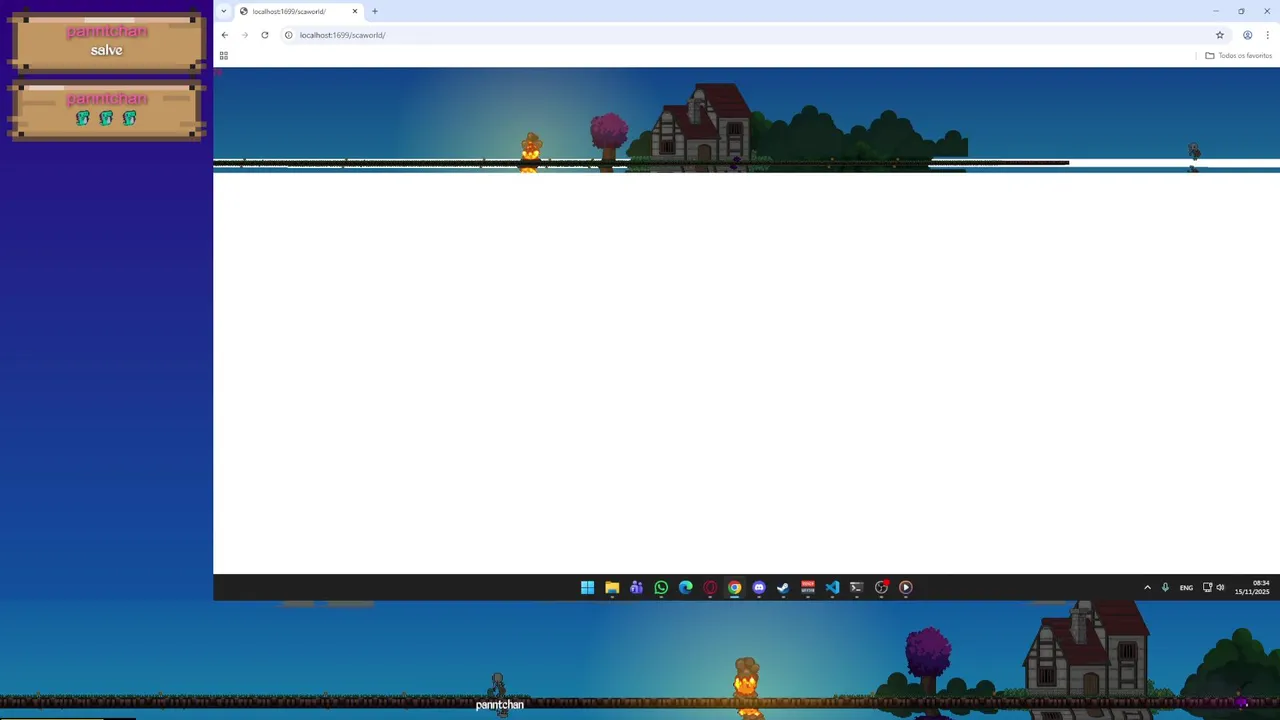Open the Todos os favoritos folder
Viewport: 1280px width, 720px height.
click(x=1239, y=56)
